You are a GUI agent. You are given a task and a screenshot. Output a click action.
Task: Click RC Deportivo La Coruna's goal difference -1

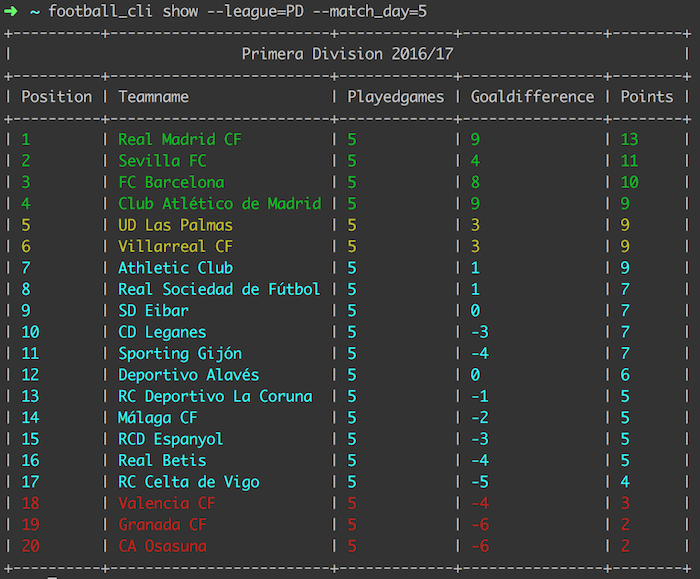click(x=480, y=396)
